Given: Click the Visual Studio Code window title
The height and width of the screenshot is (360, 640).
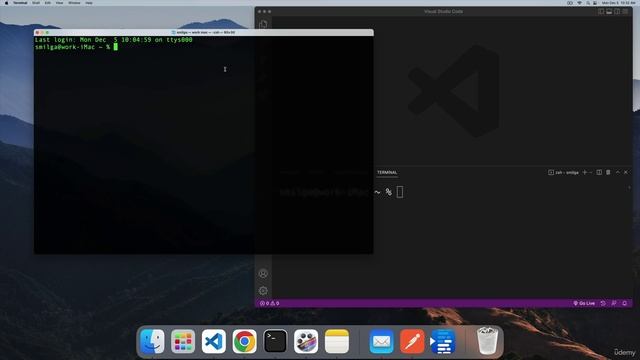Looking at the screenshot, I should 443,11.
